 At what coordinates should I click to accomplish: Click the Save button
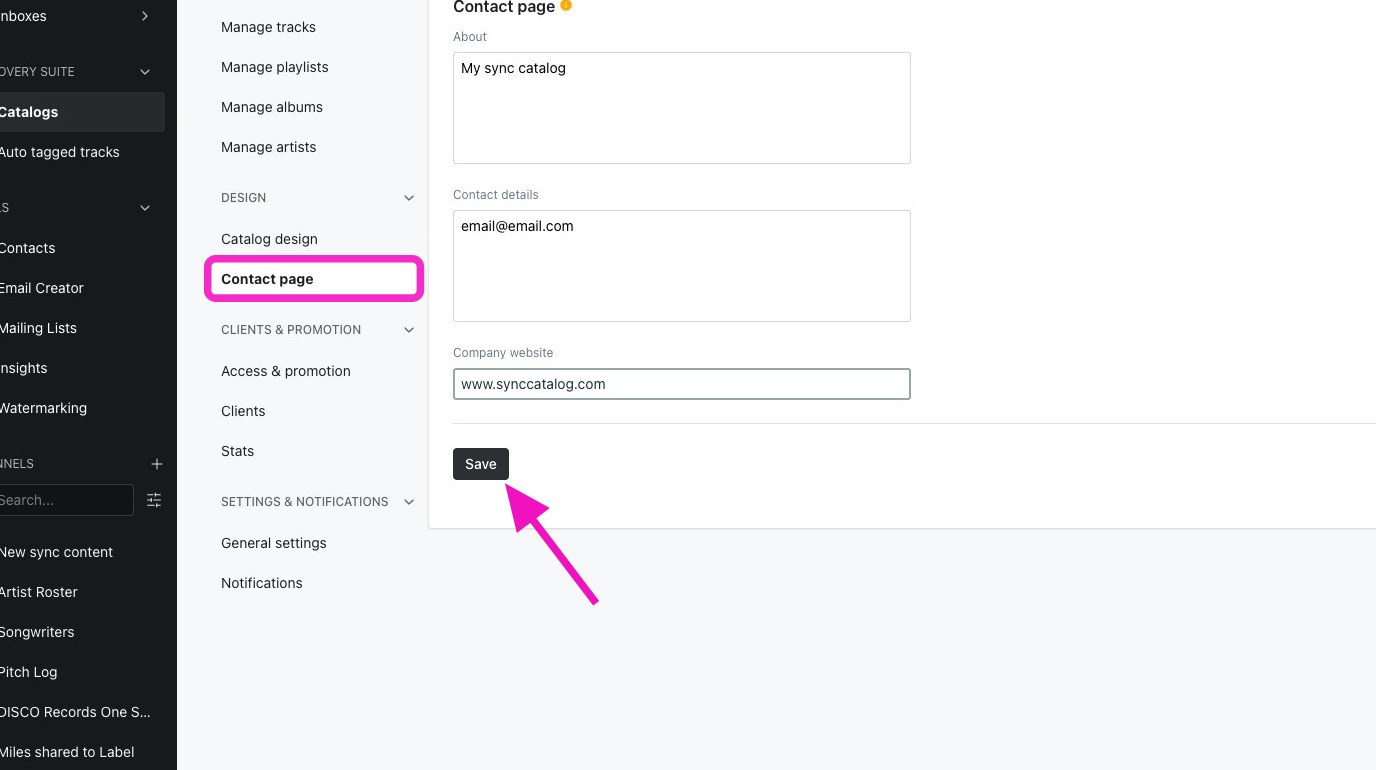(481, 464)
